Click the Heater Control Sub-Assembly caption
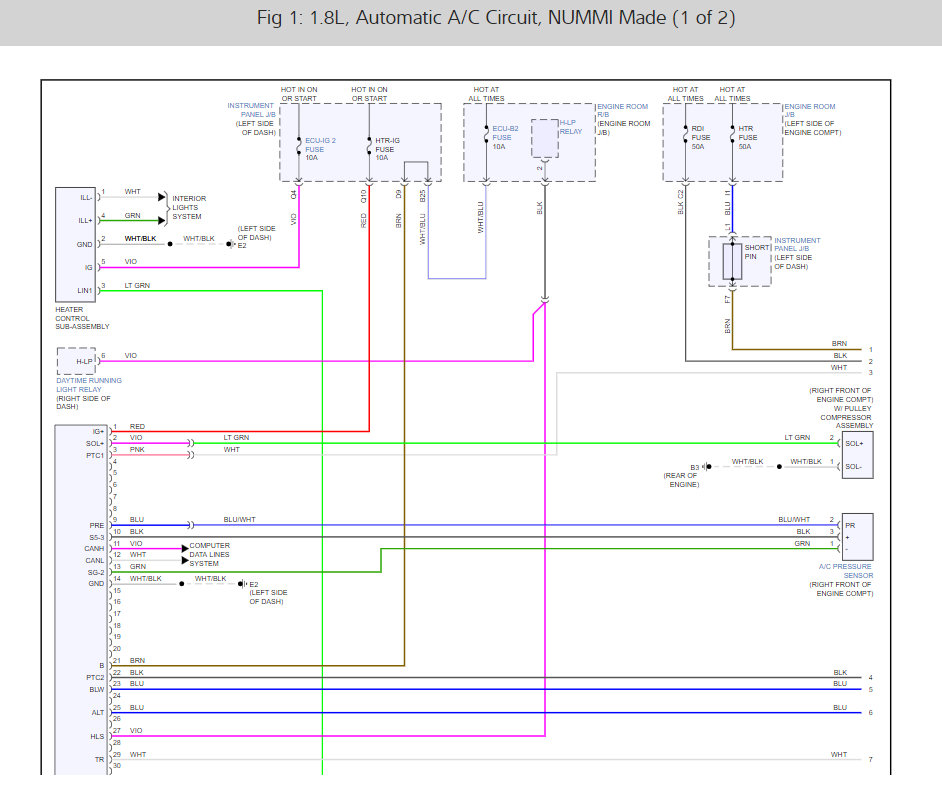Screen dimensions: 942x802 (x=84, y=318)
